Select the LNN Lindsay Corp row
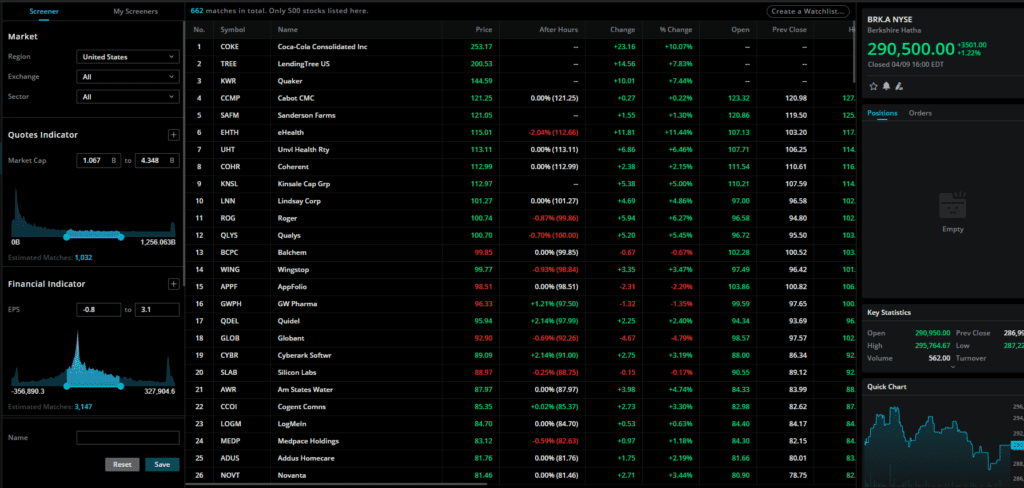Viewport: 1024px width, 488px height. (x=520, y=201)
